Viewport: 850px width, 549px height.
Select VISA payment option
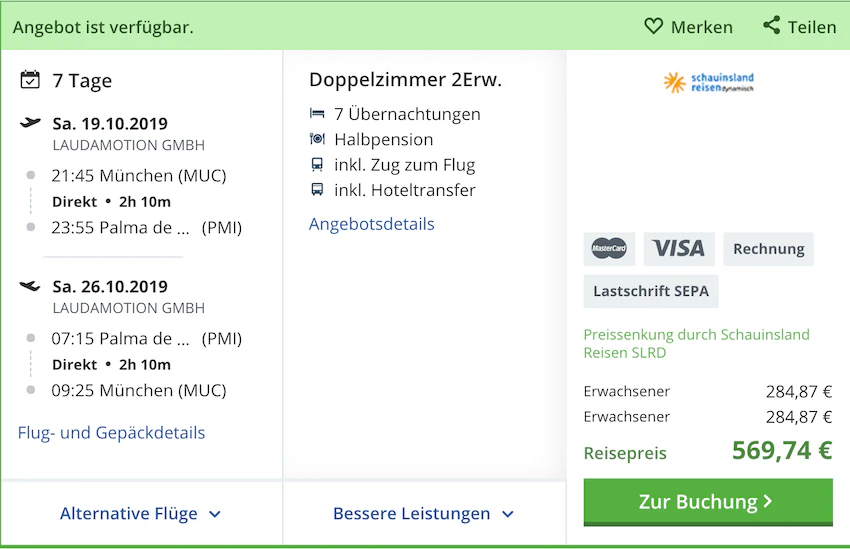click(679, 249)
